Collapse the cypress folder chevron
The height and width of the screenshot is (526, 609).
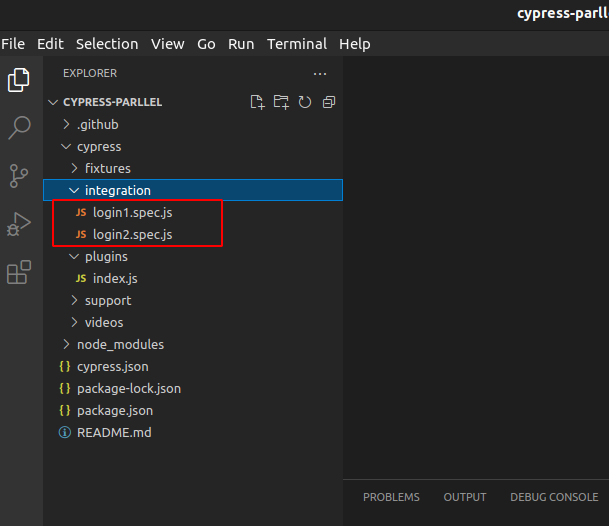click(66, 146)
